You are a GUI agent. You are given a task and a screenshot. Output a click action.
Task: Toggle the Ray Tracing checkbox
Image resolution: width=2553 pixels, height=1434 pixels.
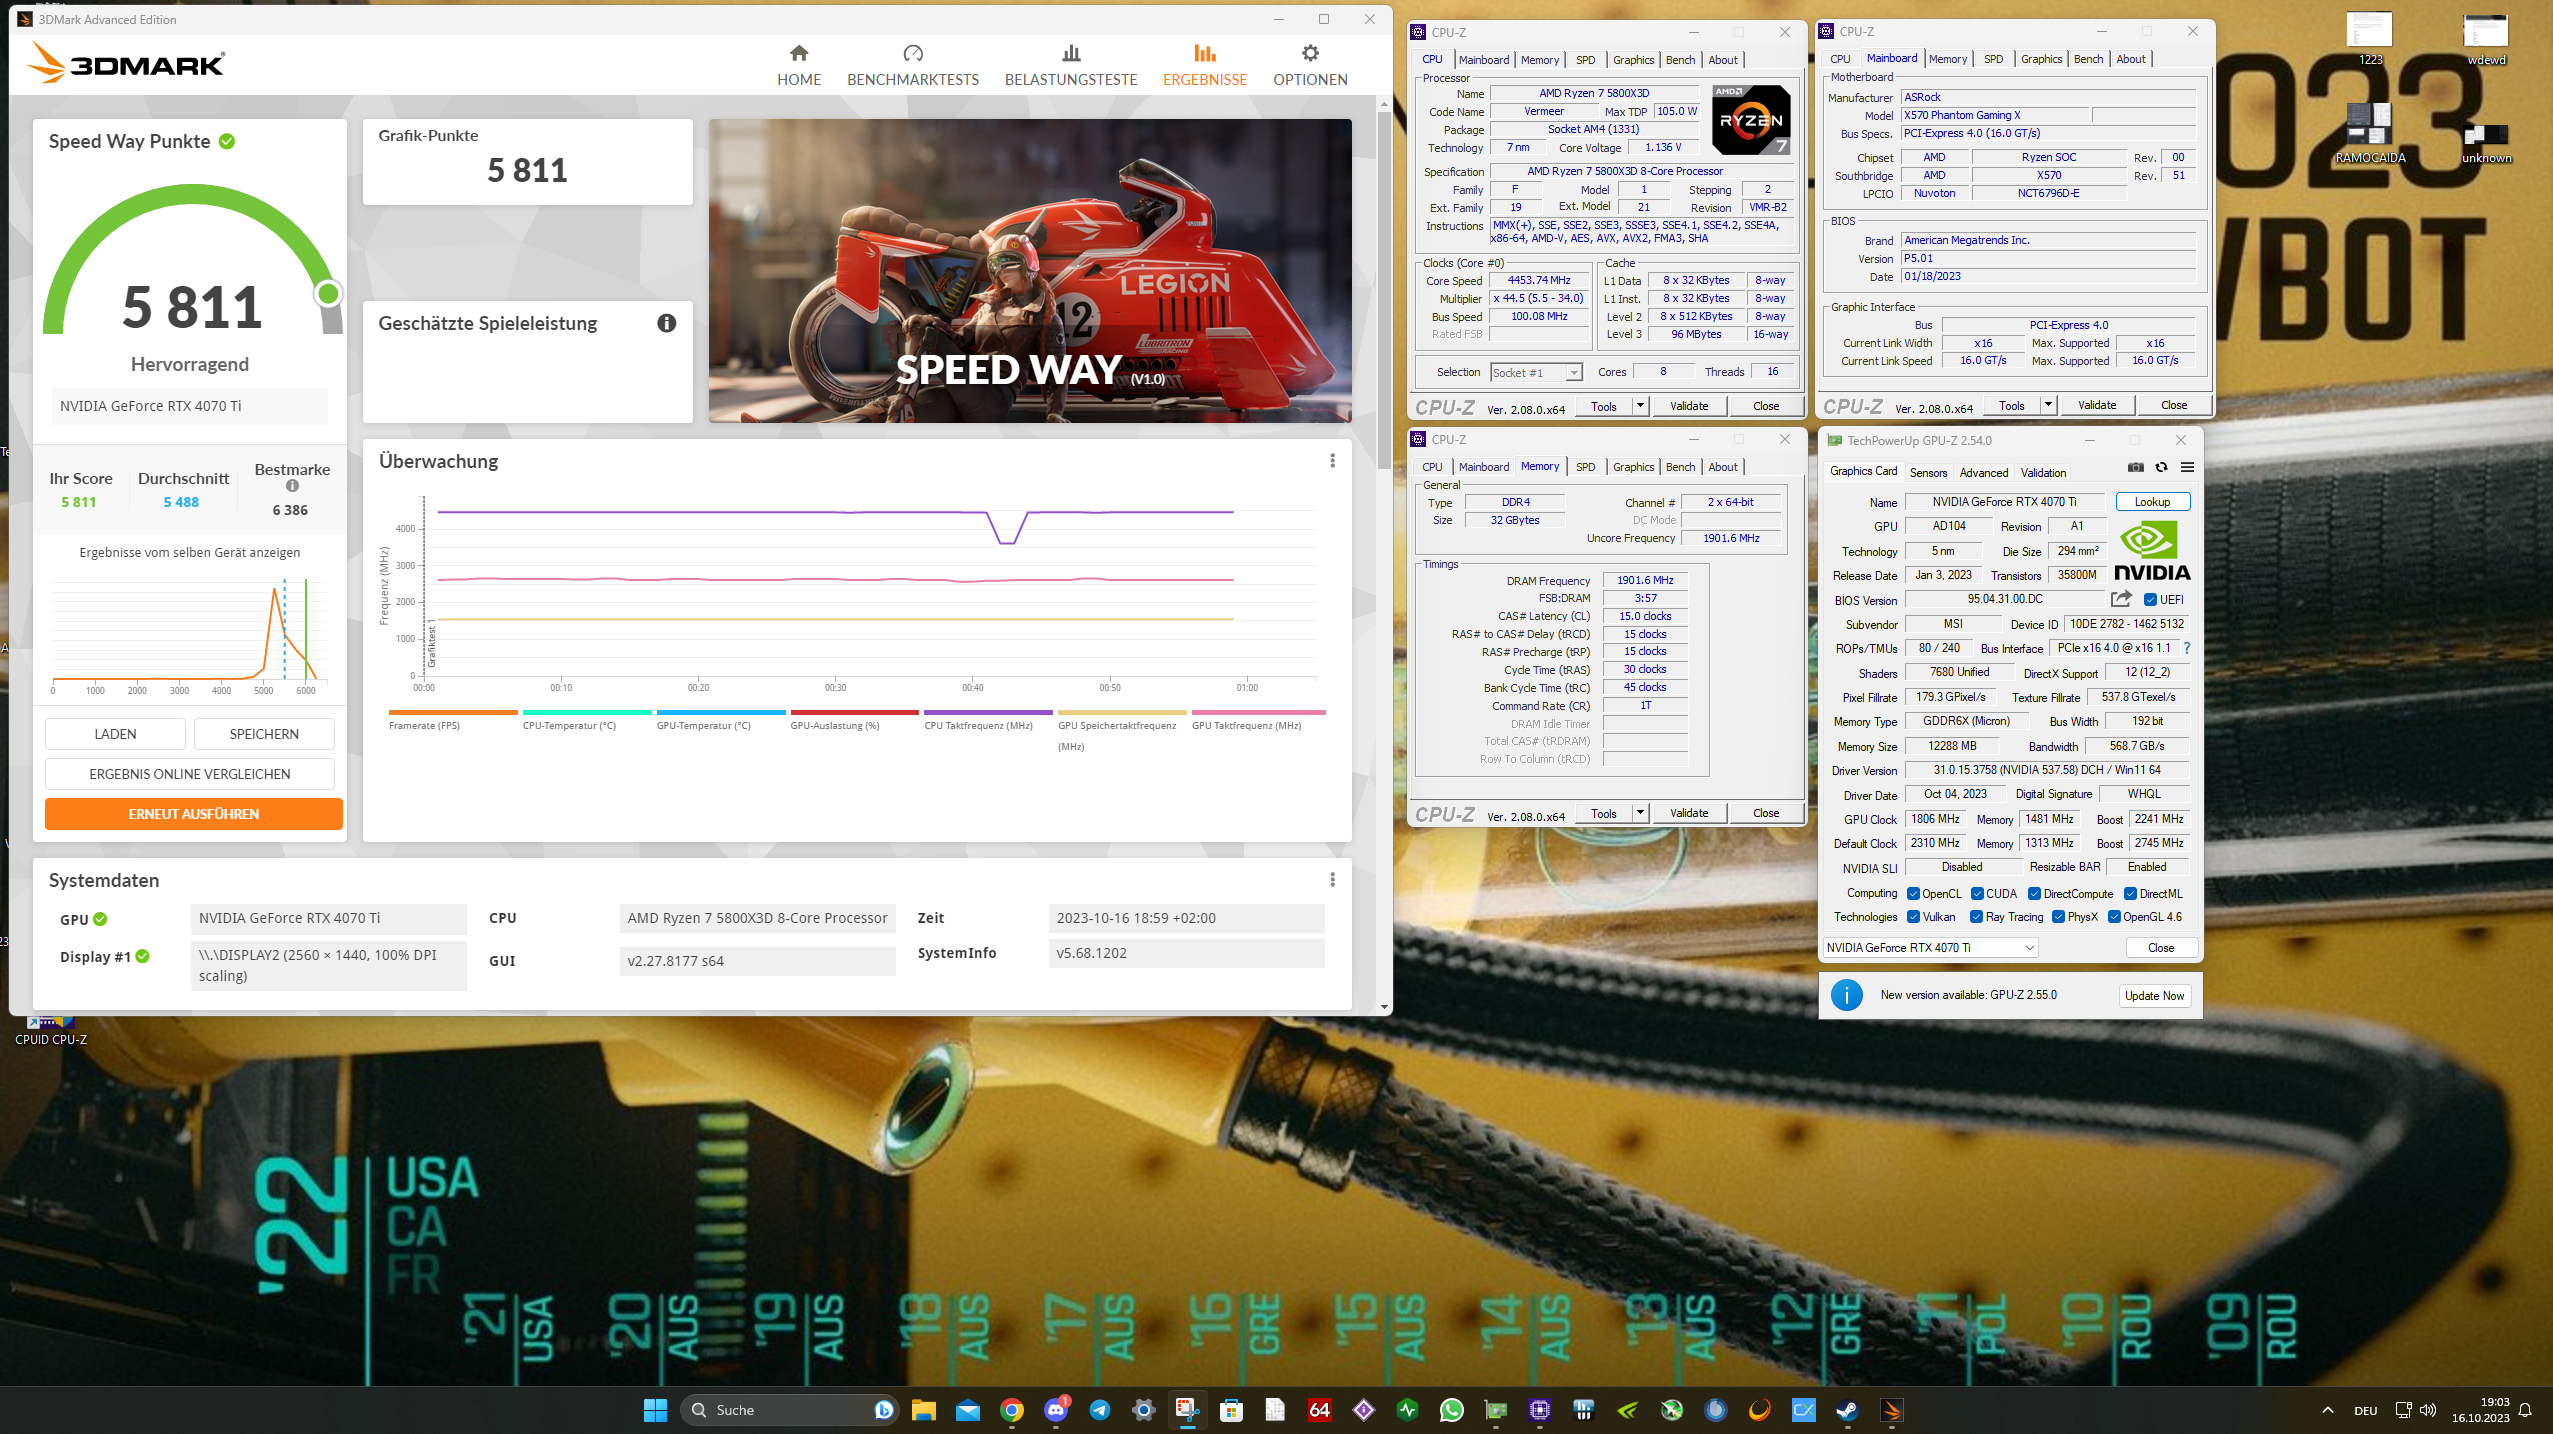coord(1976,917)
